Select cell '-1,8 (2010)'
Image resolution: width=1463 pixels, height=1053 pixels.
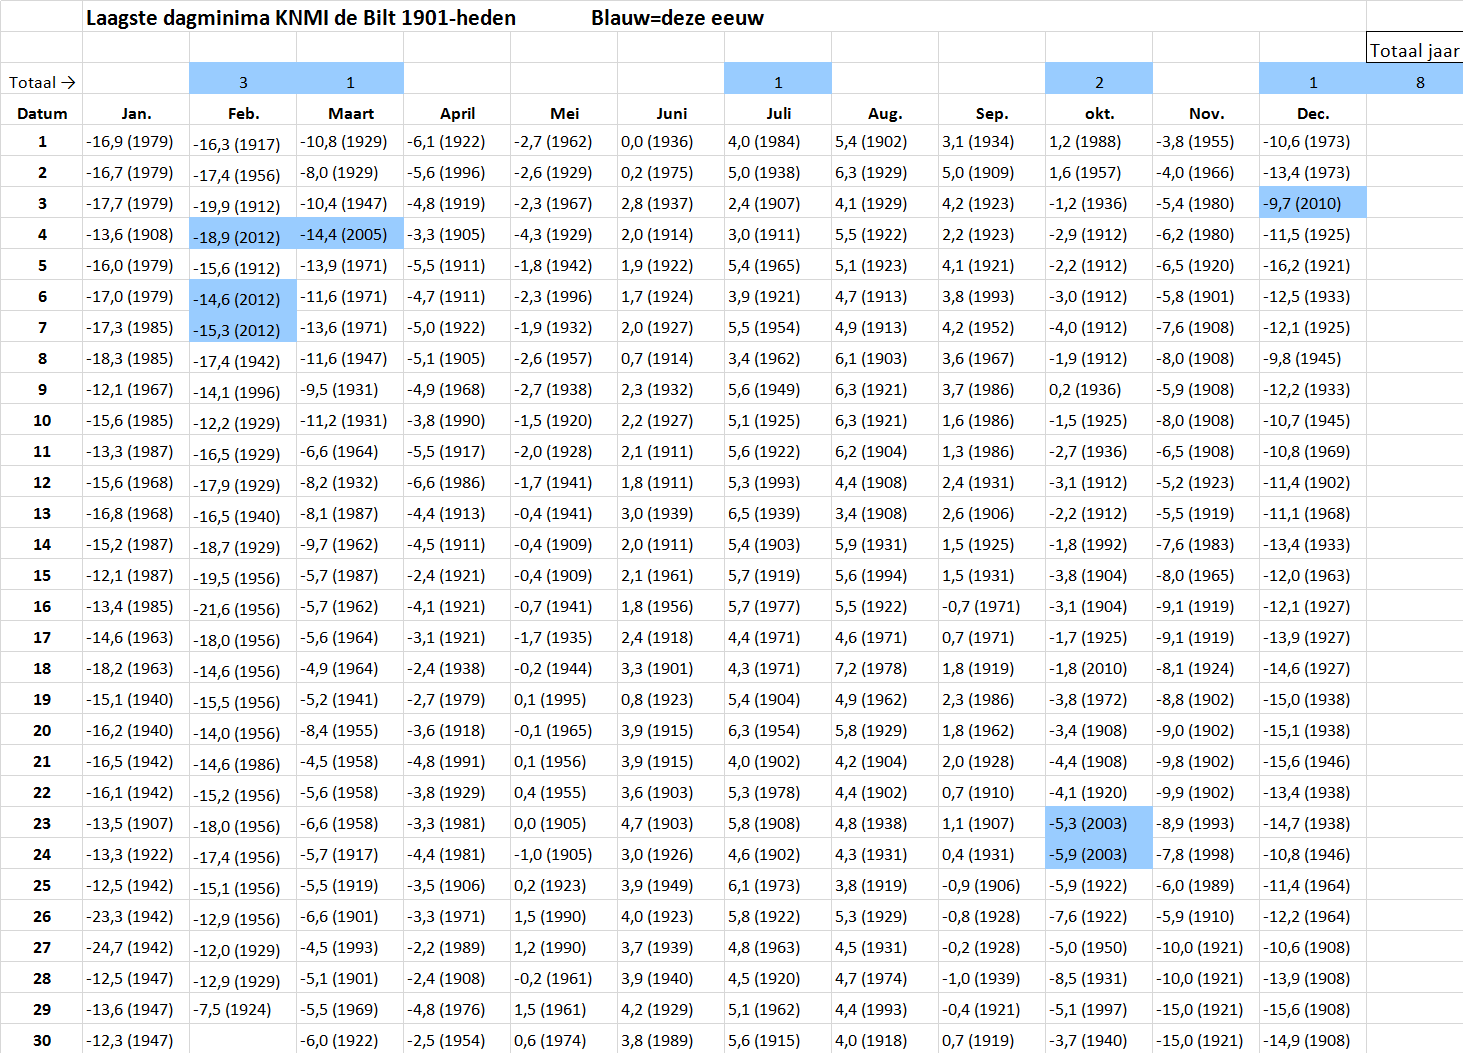click(x=1099, y=668)
